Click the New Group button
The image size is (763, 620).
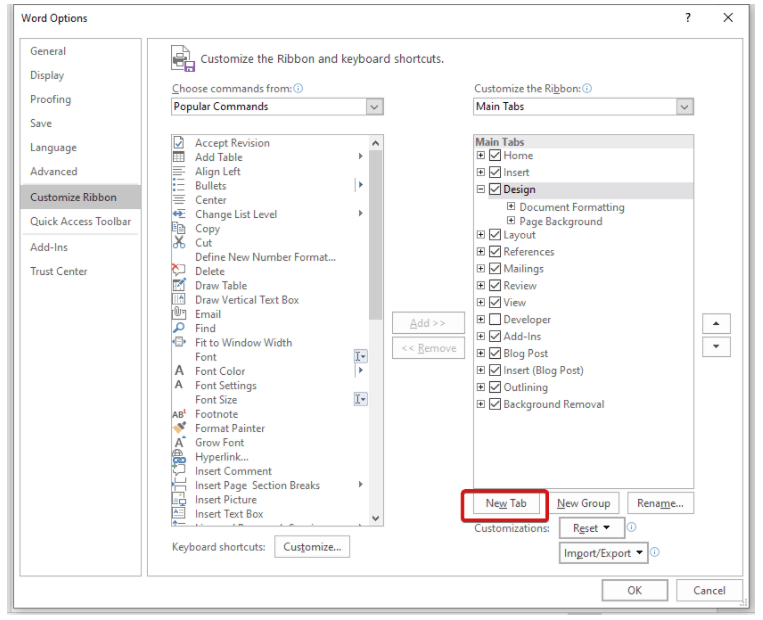point(583,504)
